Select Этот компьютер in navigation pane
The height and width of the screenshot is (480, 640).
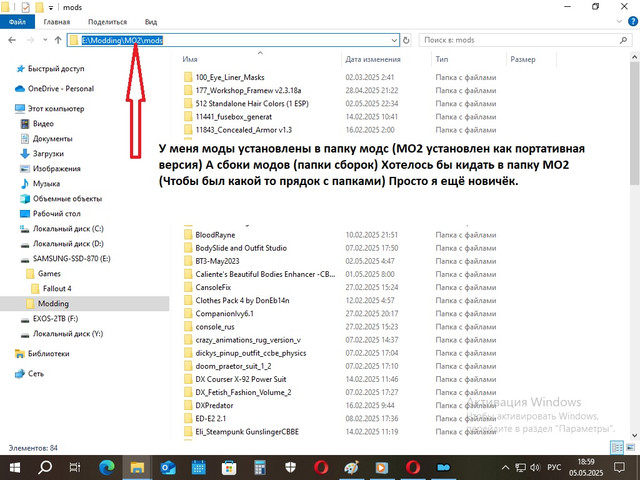pyautogui.click(x=49, y=109)
